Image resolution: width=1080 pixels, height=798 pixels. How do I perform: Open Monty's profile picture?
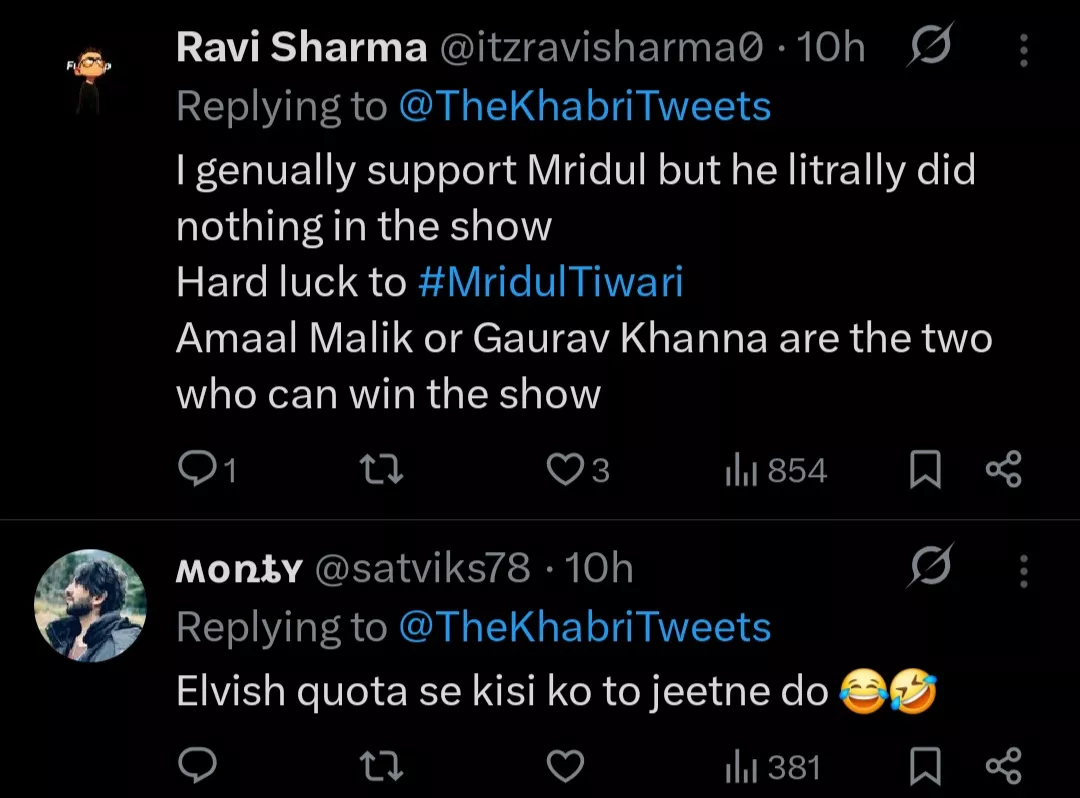(x=90, y=605)
